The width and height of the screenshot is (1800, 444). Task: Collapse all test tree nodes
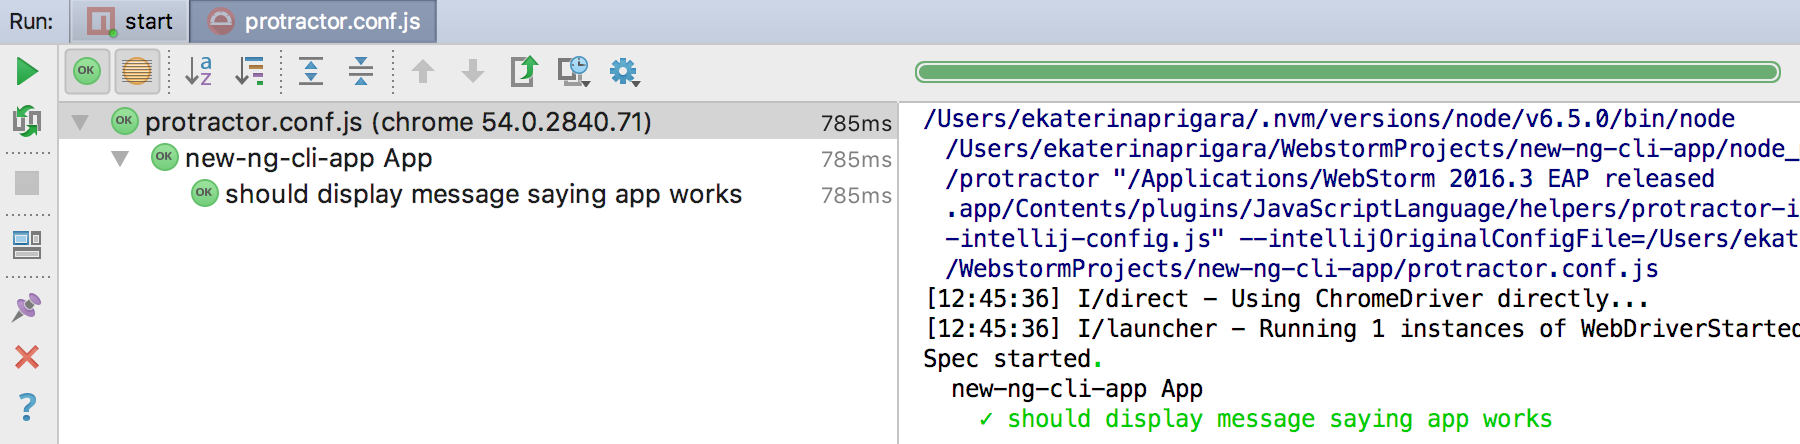(361, 71)
